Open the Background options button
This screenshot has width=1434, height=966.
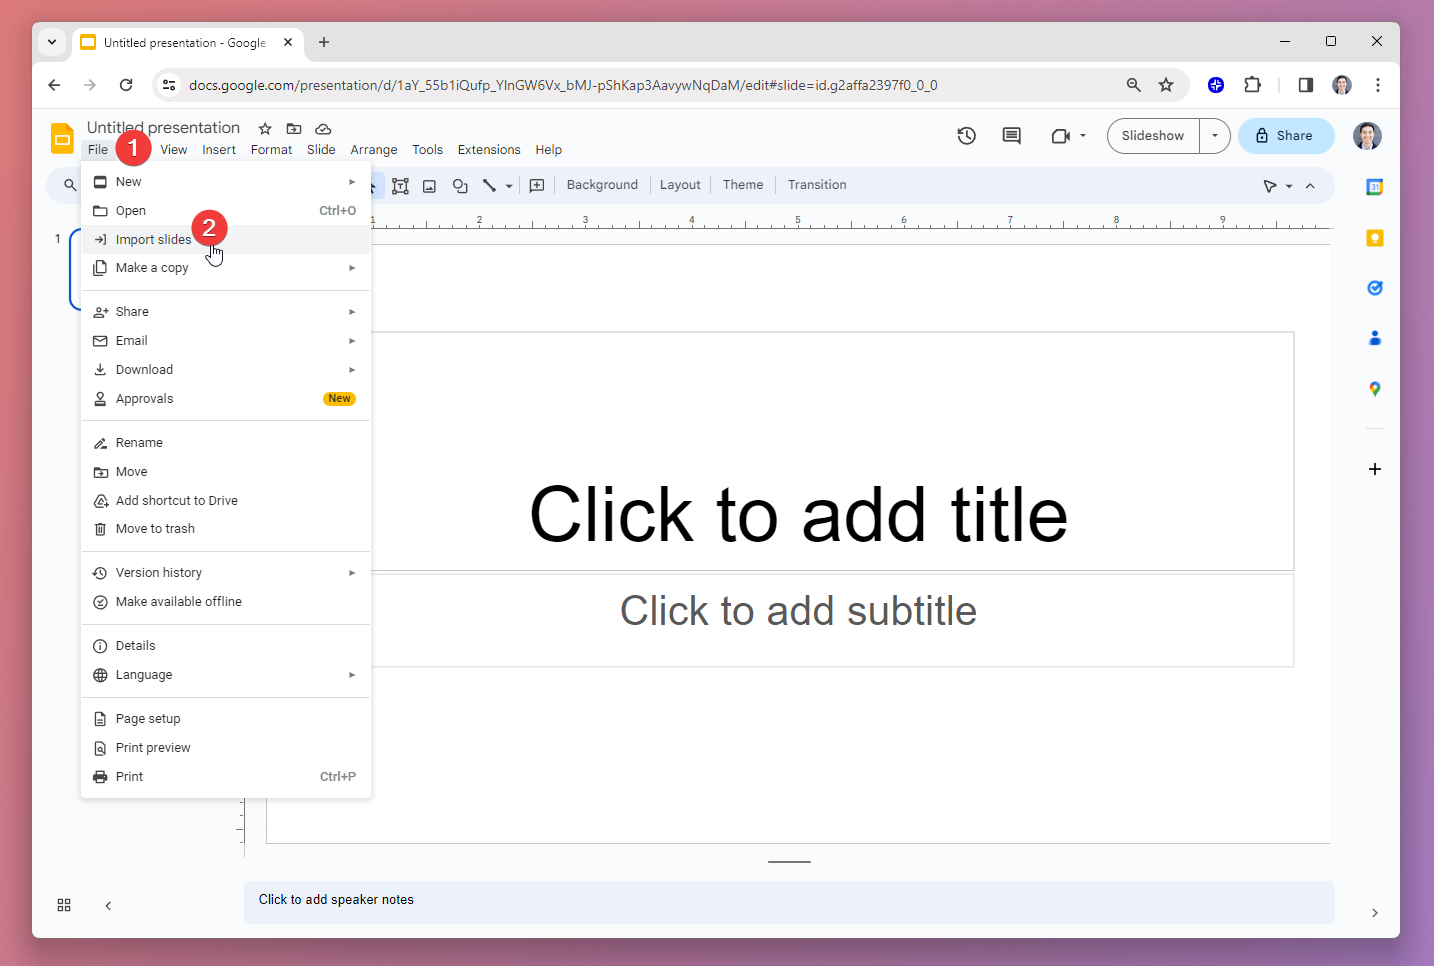coord(602,185)
